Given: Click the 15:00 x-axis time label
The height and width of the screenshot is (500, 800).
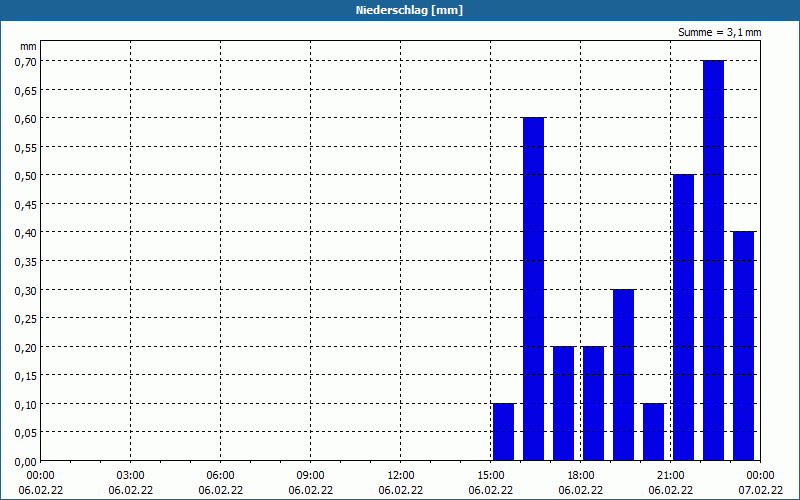Looking at the screenshot, I should pos(490,476).
